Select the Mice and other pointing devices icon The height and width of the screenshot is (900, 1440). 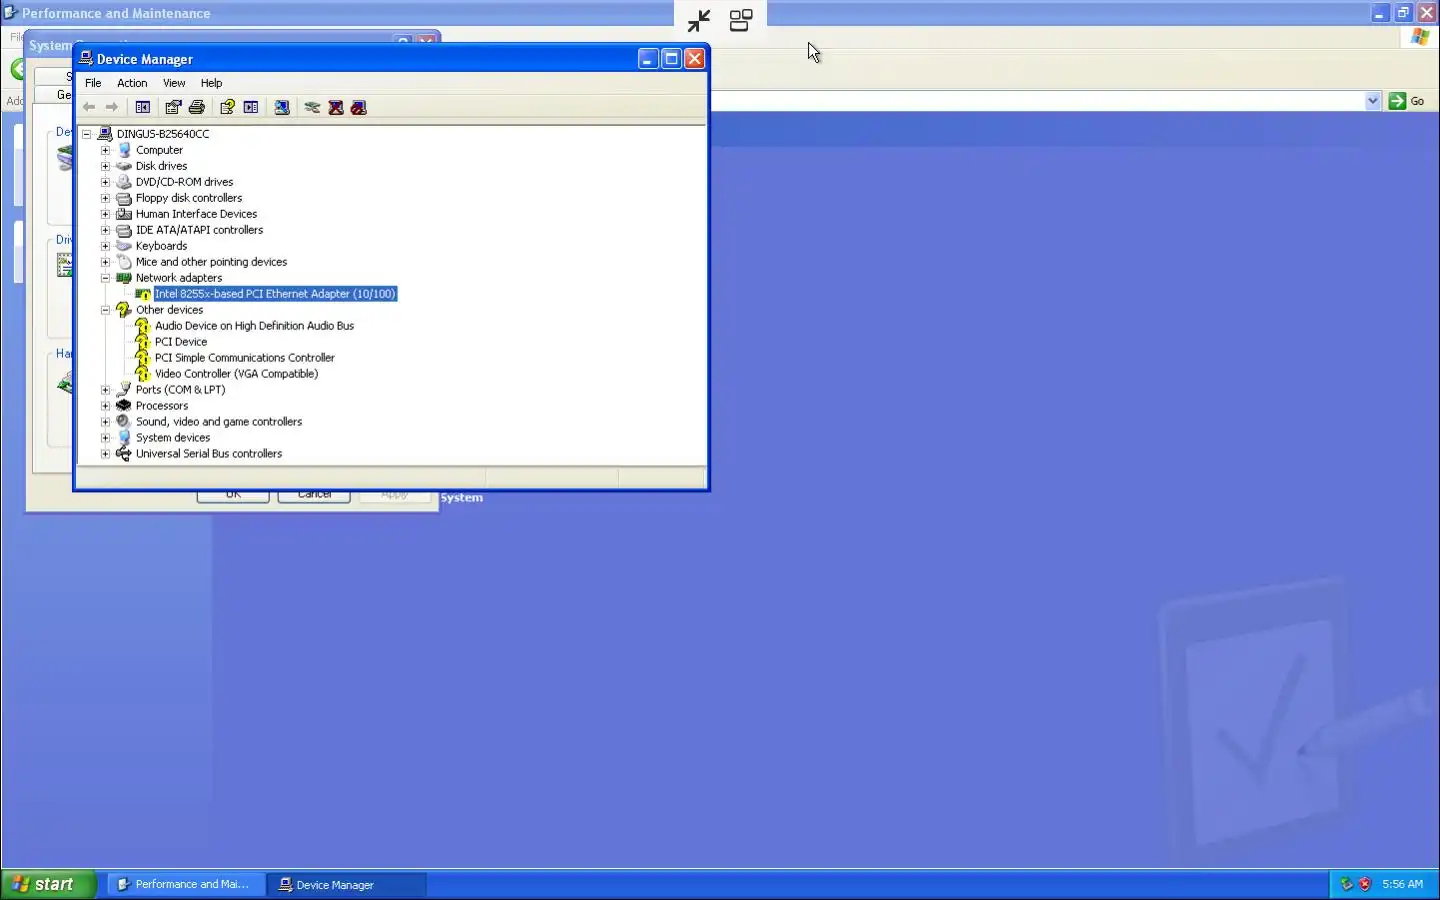(124, 262)
